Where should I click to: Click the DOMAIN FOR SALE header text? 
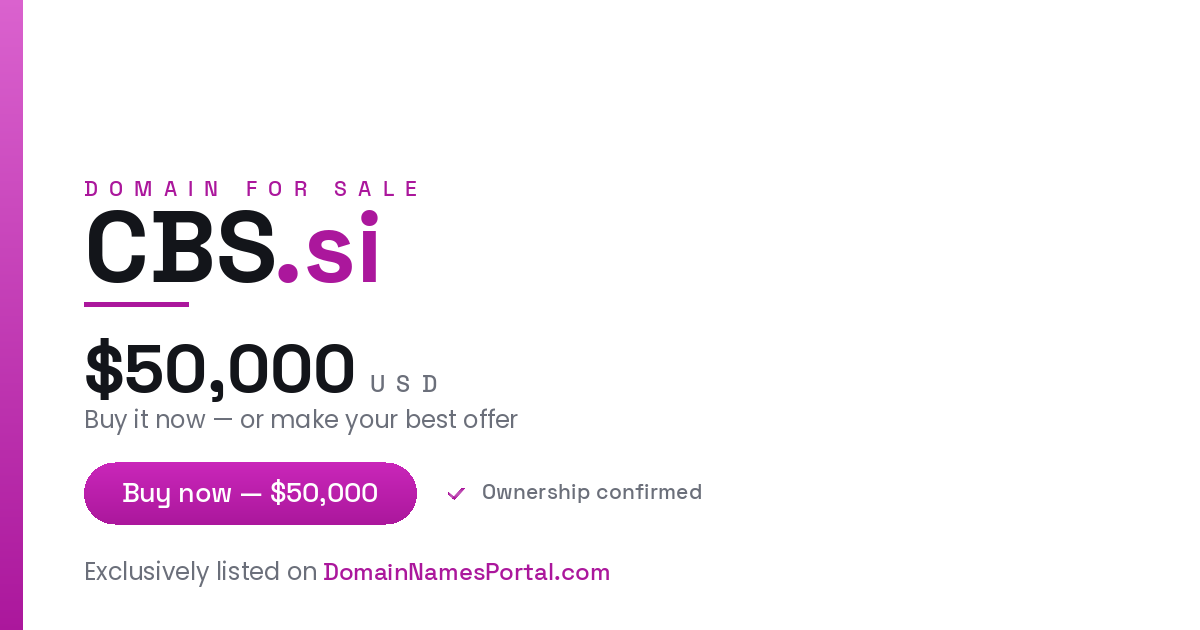tap(253, 189)
